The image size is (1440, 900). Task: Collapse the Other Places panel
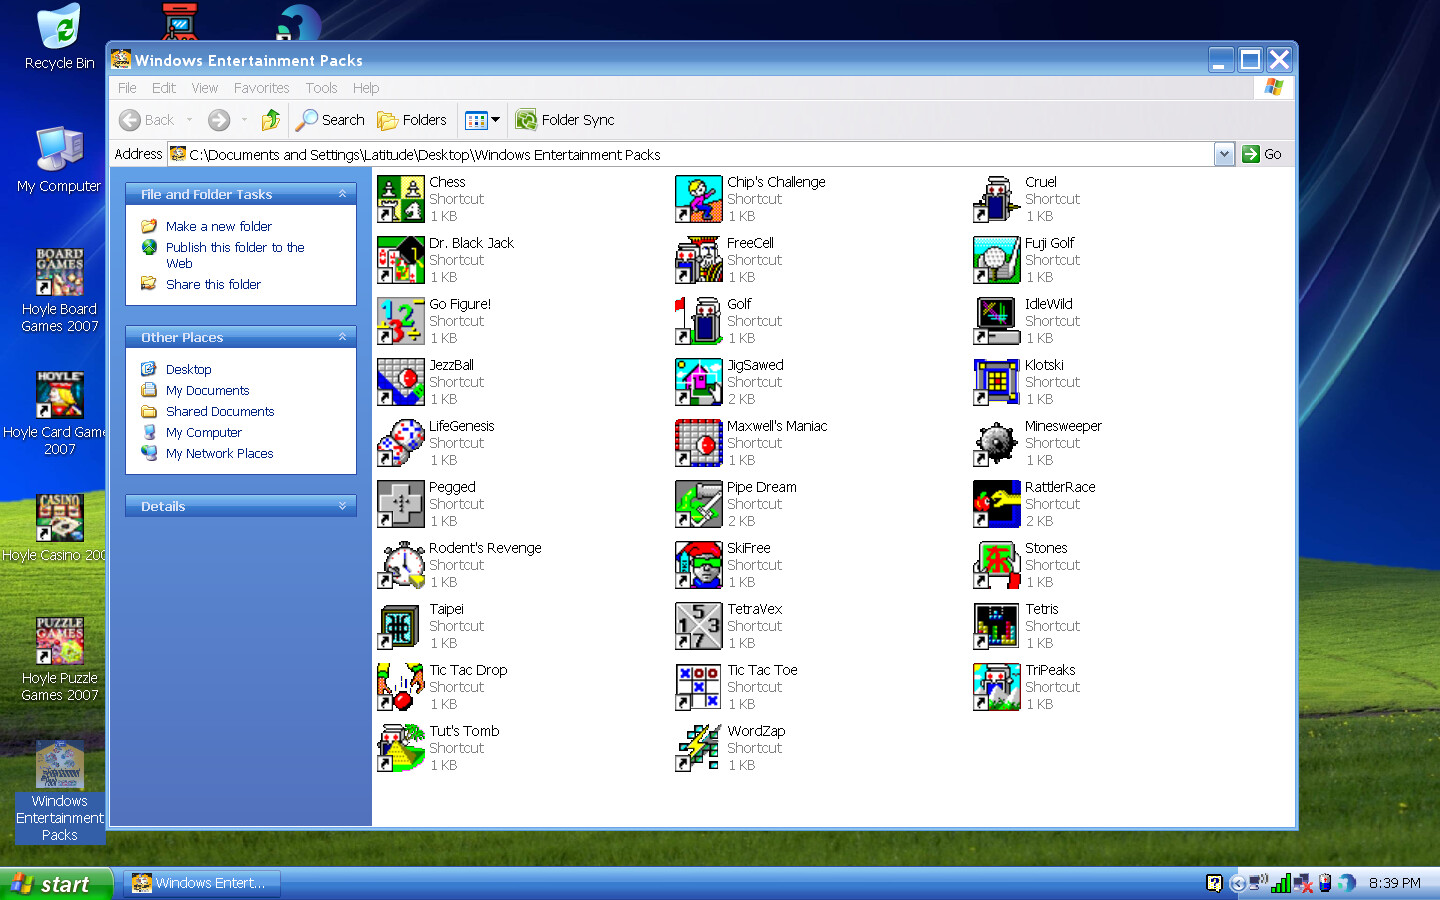pos(342,337)
